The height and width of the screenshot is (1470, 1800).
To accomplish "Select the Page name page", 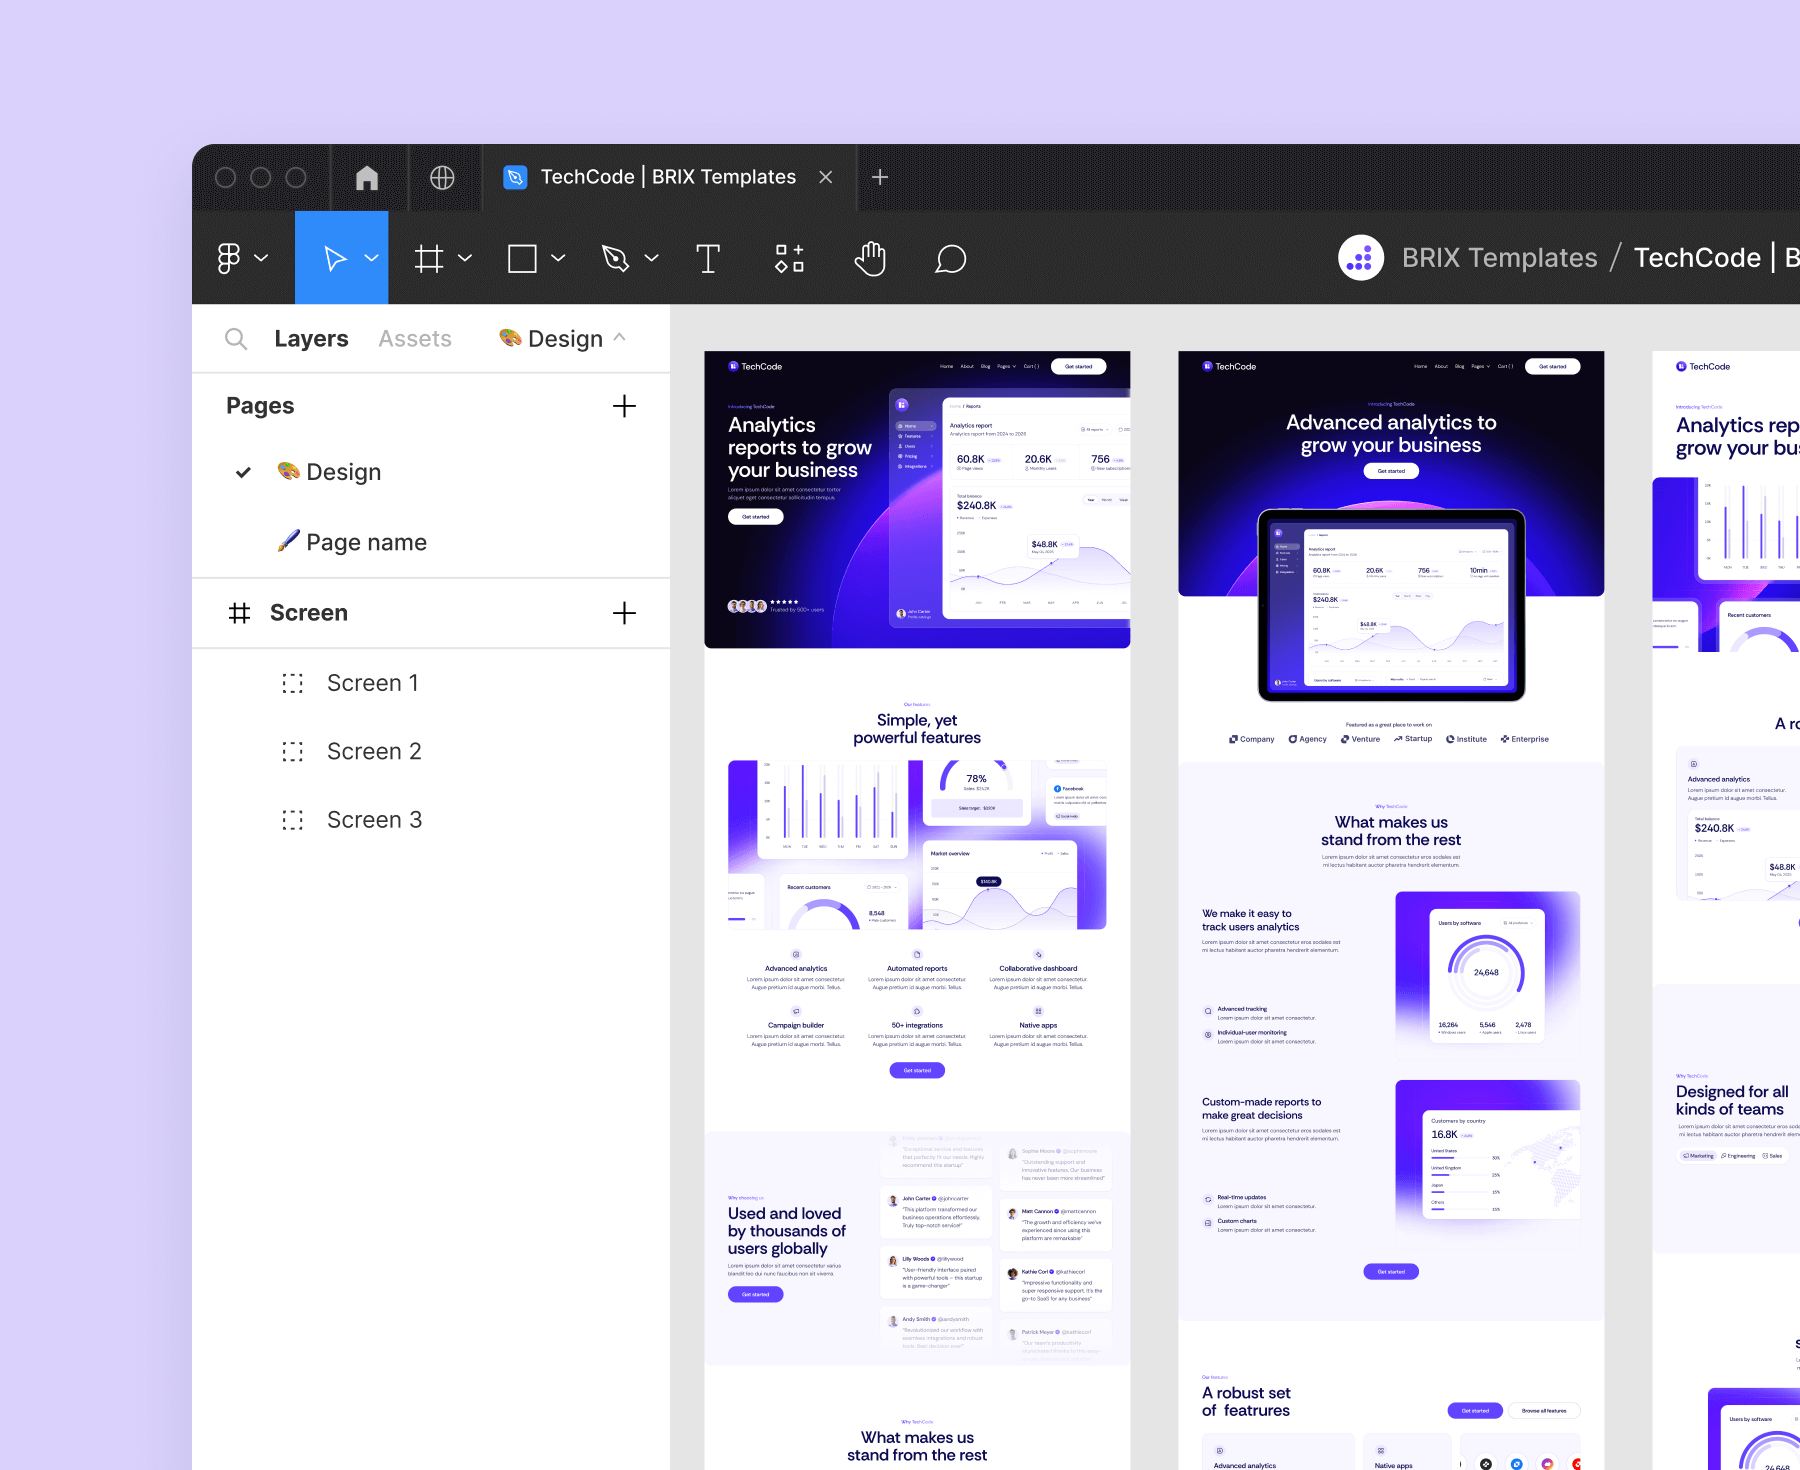I will click(x=366, y=541).
